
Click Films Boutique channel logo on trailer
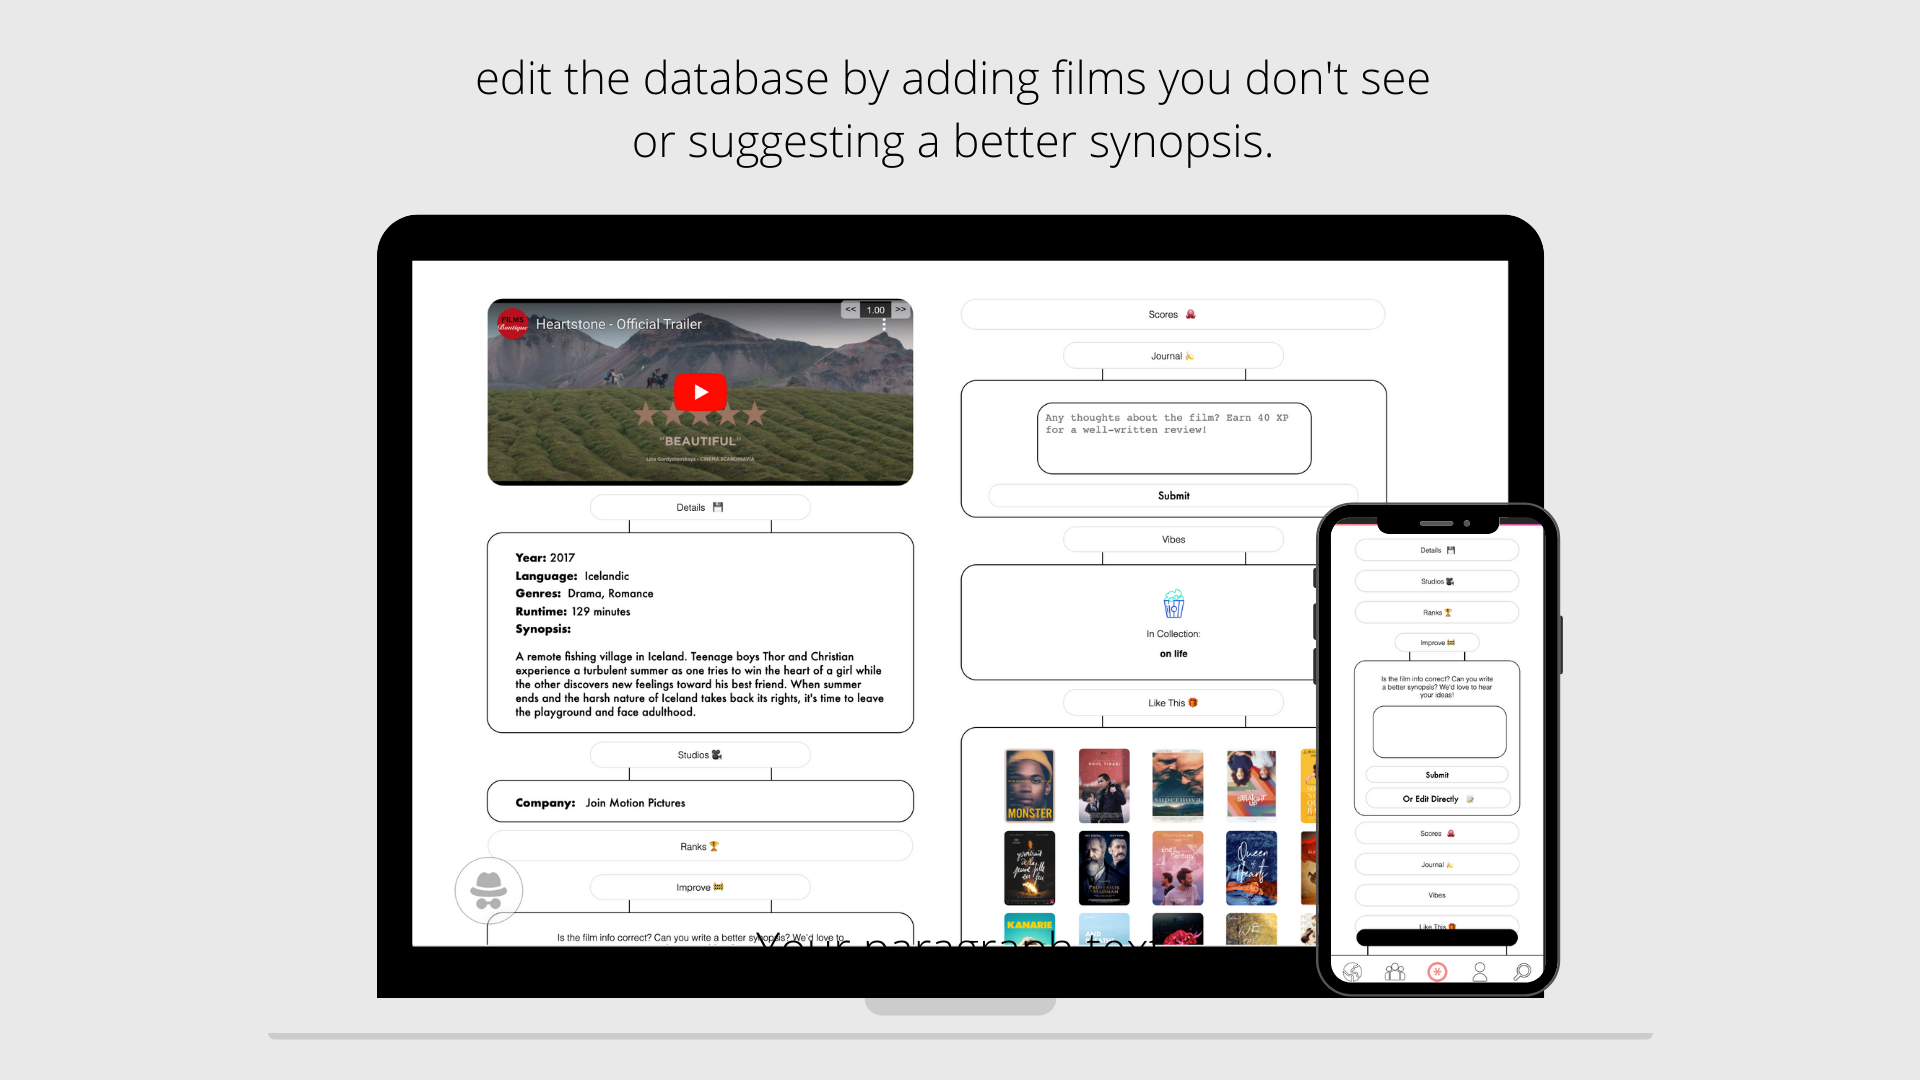[x=513, y=324]
